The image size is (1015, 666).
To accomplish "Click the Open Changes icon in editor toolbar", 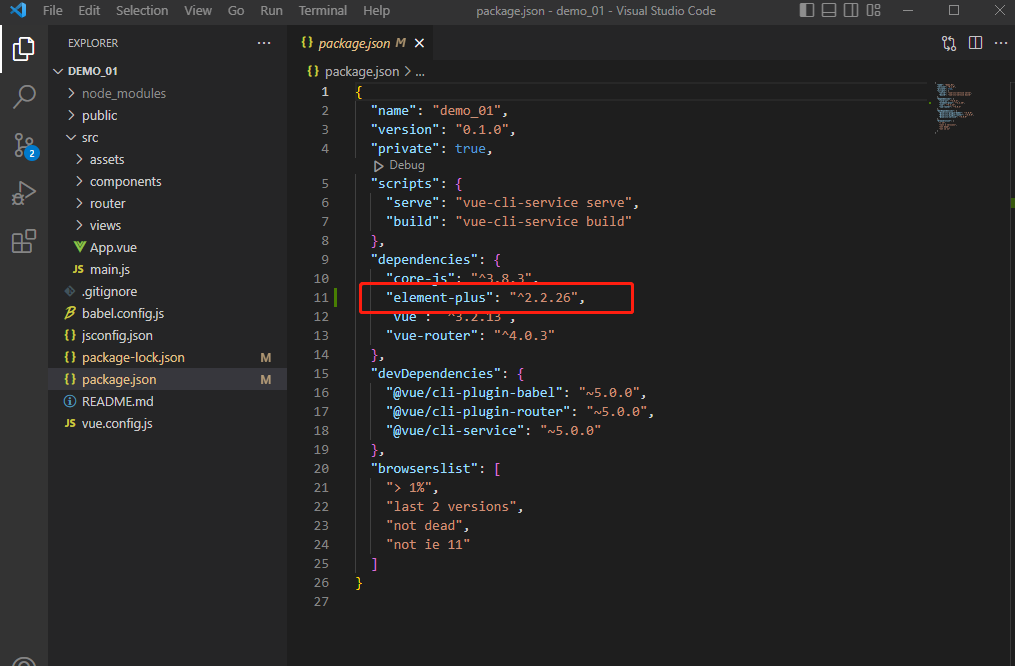I will click(949, 43).
